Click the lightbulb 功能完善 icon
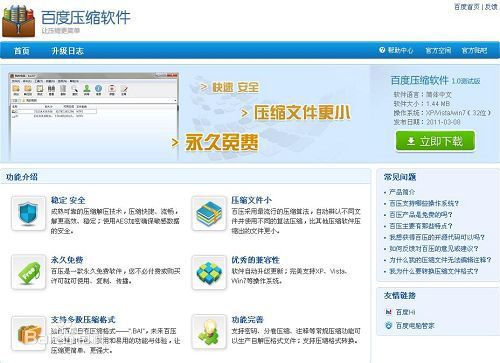 [209, 332]
